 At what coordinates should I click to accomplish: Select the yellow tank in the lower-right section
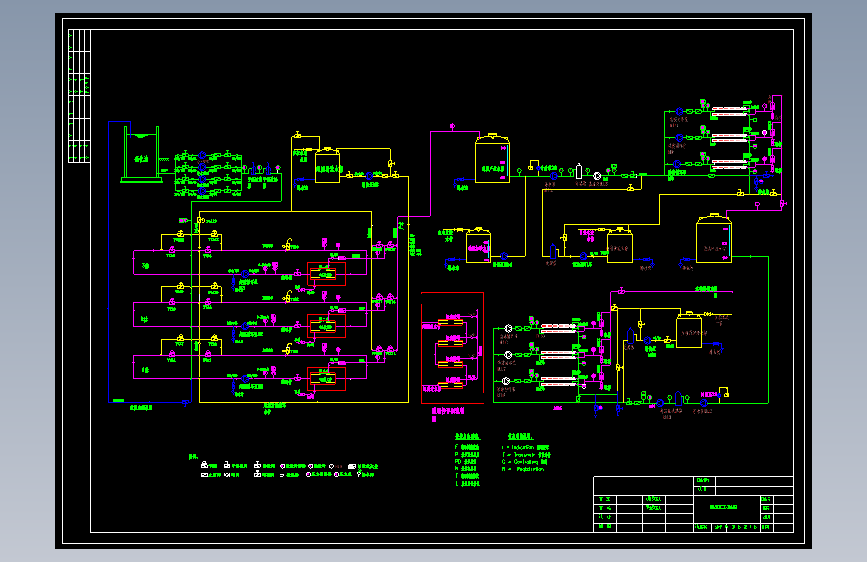(x=689, y=330)
